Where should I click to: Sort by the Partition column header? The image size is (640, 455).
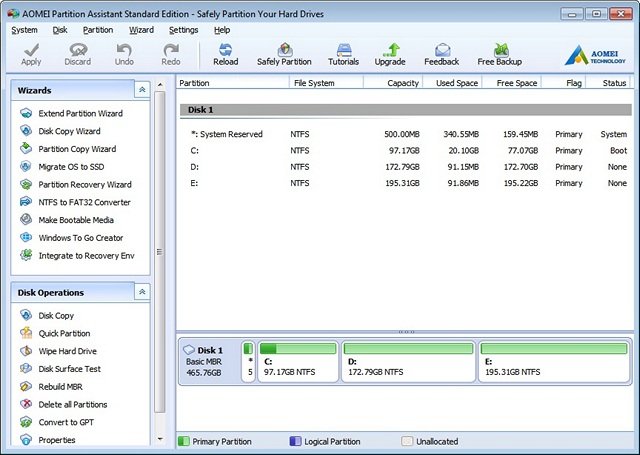click(233, 83)
